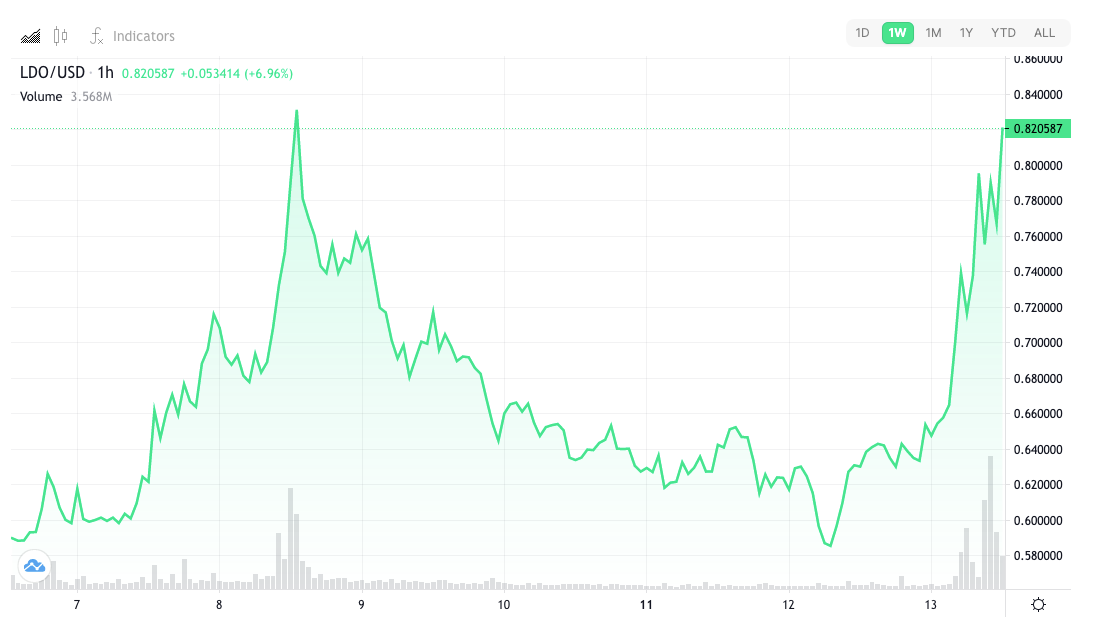Viewport: 1095px width, 638px height.
Task: Select the YTD time range
Action: point(1004,33)
